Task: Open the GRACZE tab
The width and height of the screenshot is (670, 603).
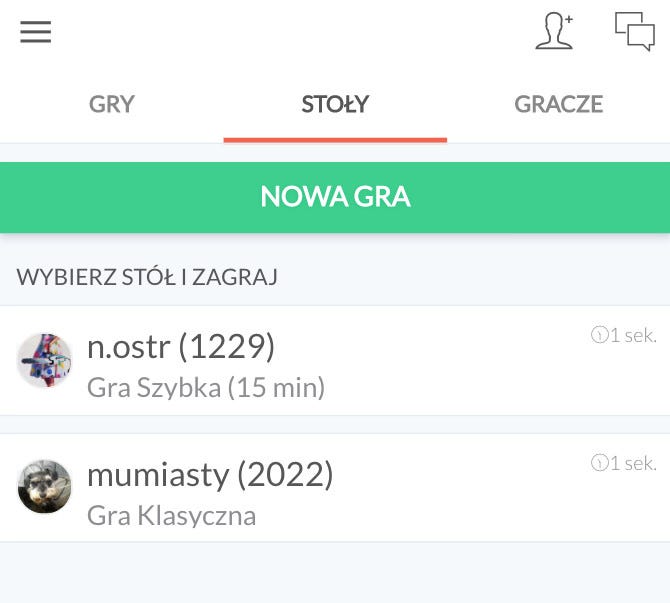Action: (x=558, y=104)
